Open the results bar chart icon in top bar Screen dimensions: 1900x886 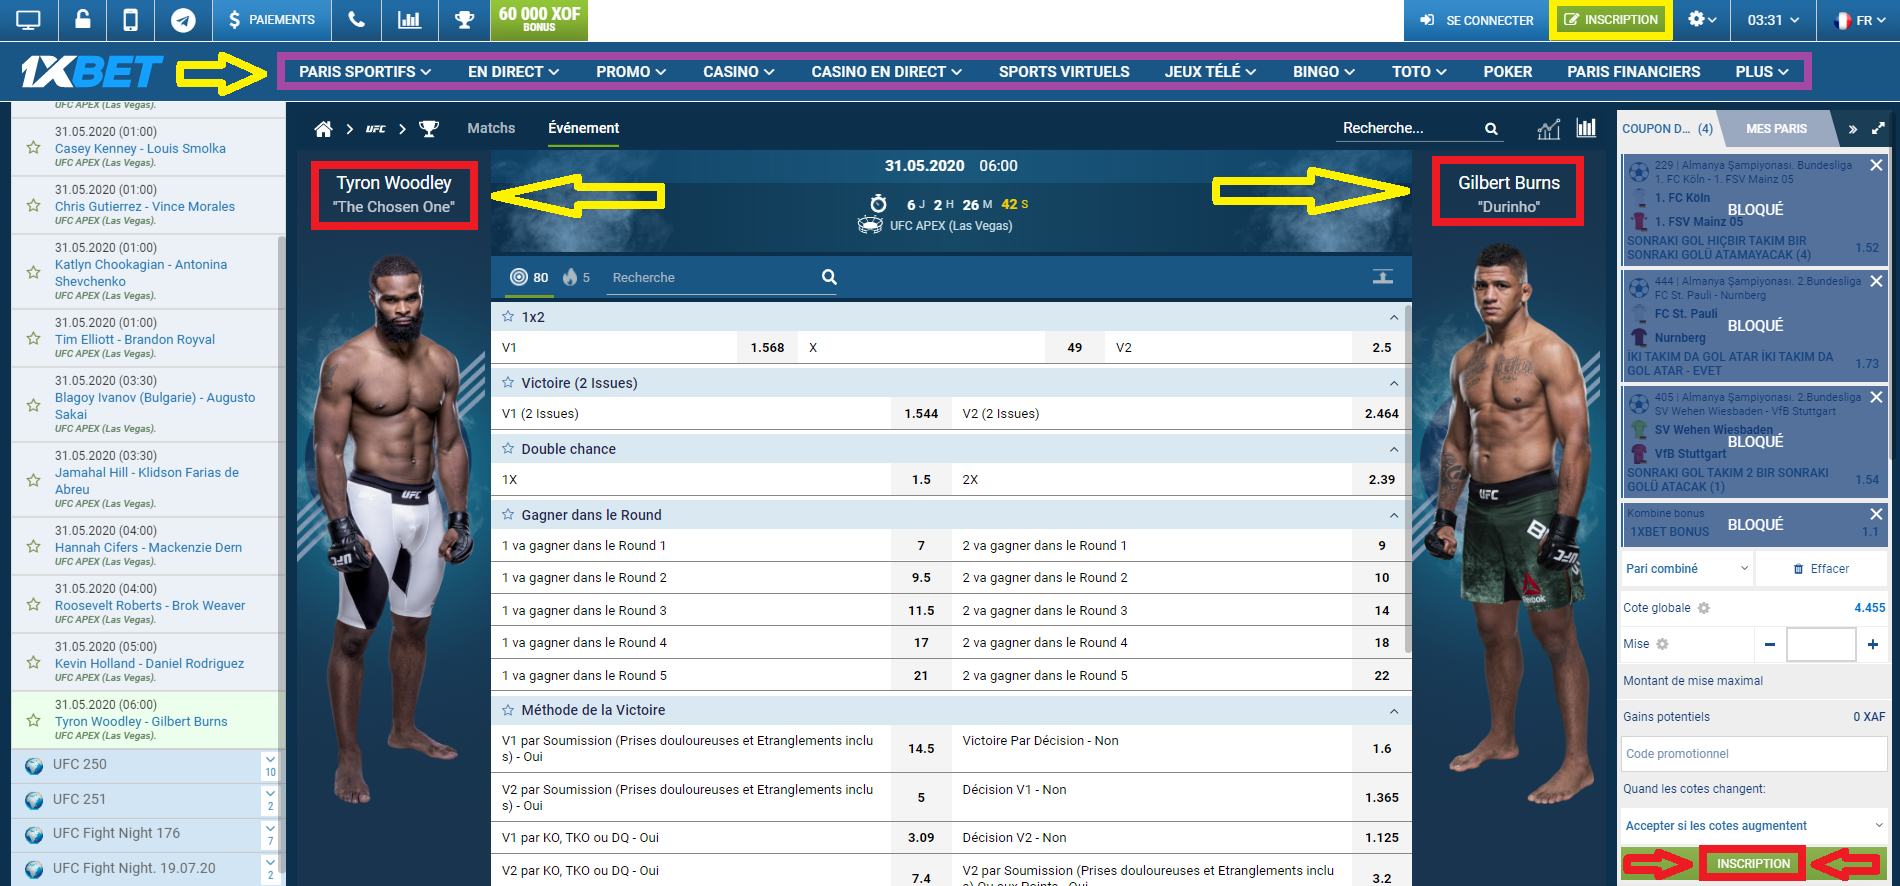[x=409, y=20]
